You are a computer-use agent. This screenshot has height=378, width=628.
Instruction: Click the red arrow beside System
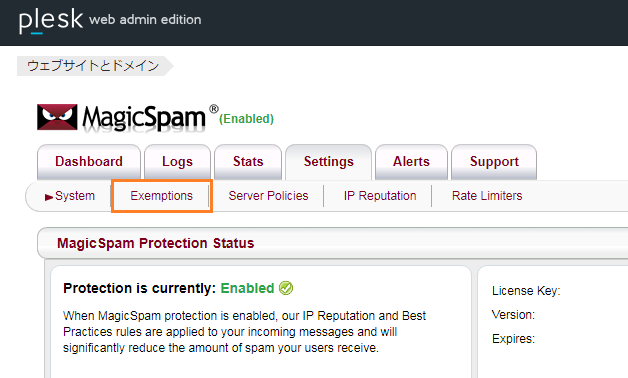(49, 197)
